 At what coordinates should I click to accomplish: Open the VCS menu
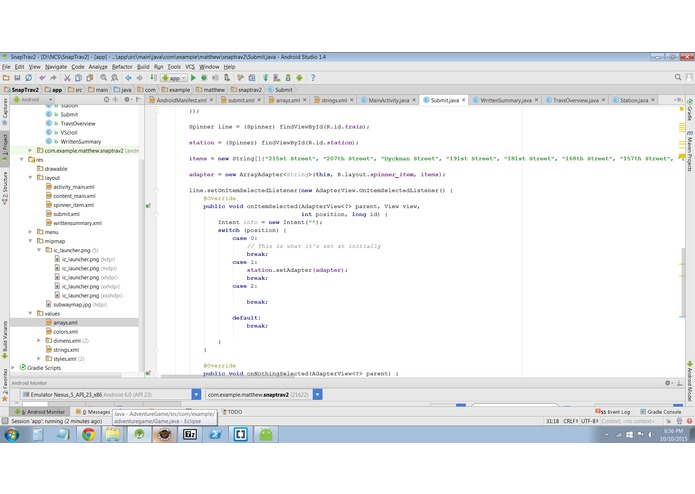(190, 67)
